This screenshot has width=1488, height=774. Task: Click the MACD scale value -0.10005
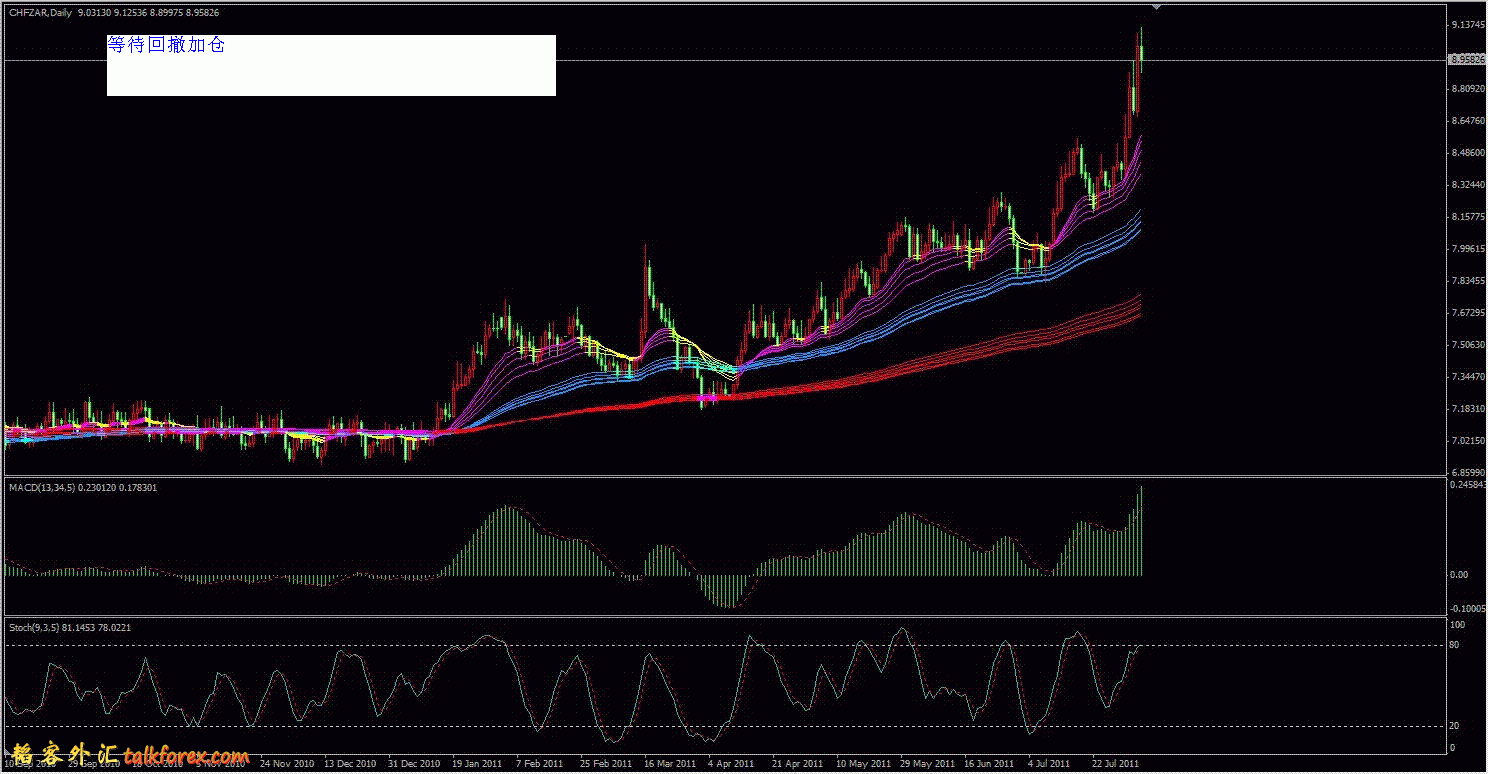click(x=1468, y=608)
